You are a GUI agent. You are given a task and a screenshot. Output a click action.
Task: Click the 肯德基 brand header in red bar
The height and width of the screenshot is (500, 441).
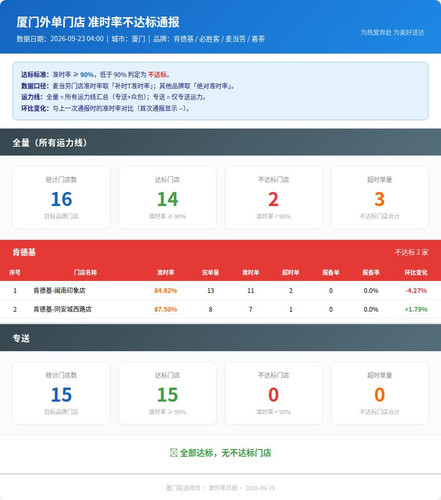[24, 252]
